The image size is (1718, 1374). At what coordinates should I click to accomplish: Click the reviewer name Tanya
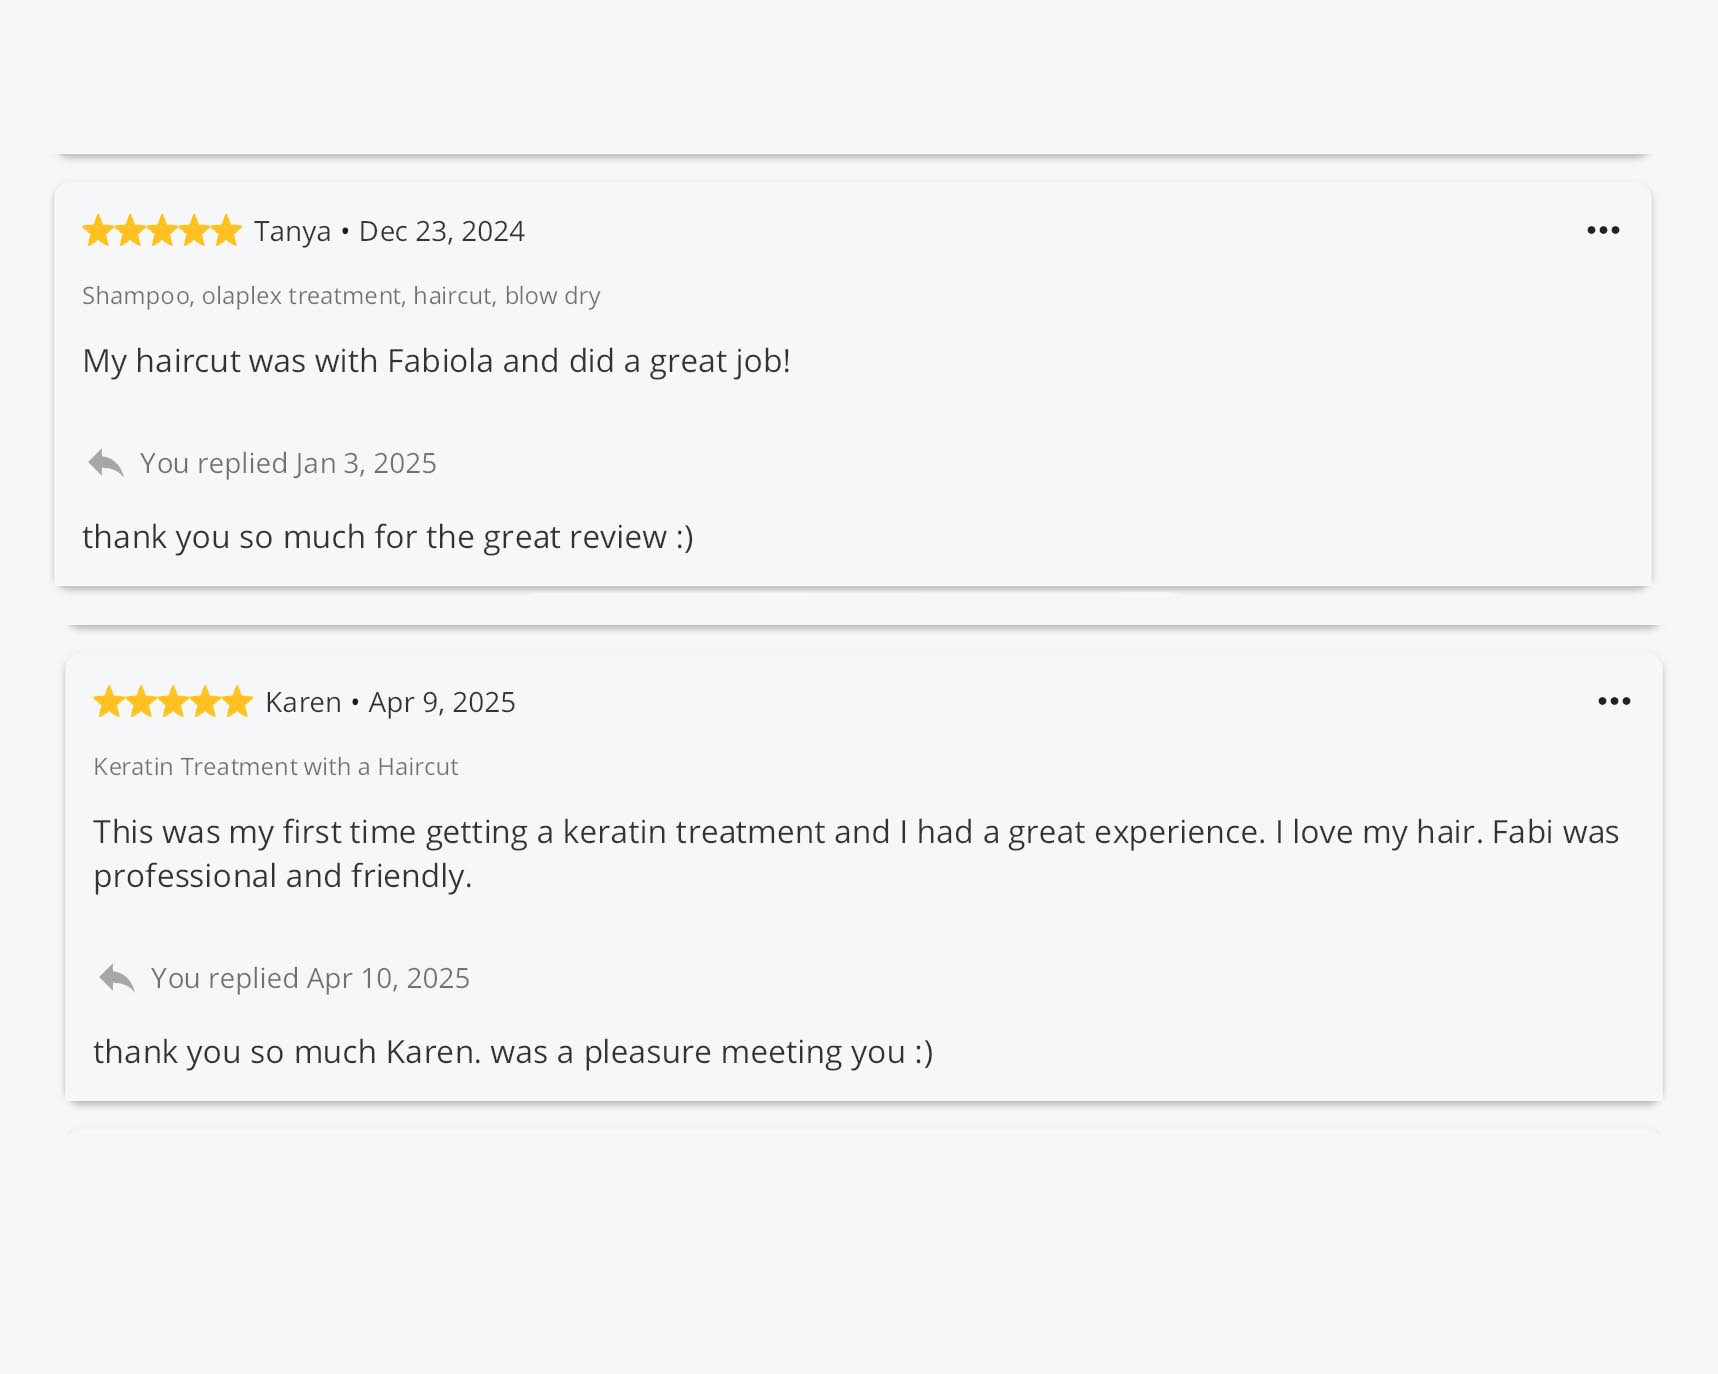(x=292, y=232)
